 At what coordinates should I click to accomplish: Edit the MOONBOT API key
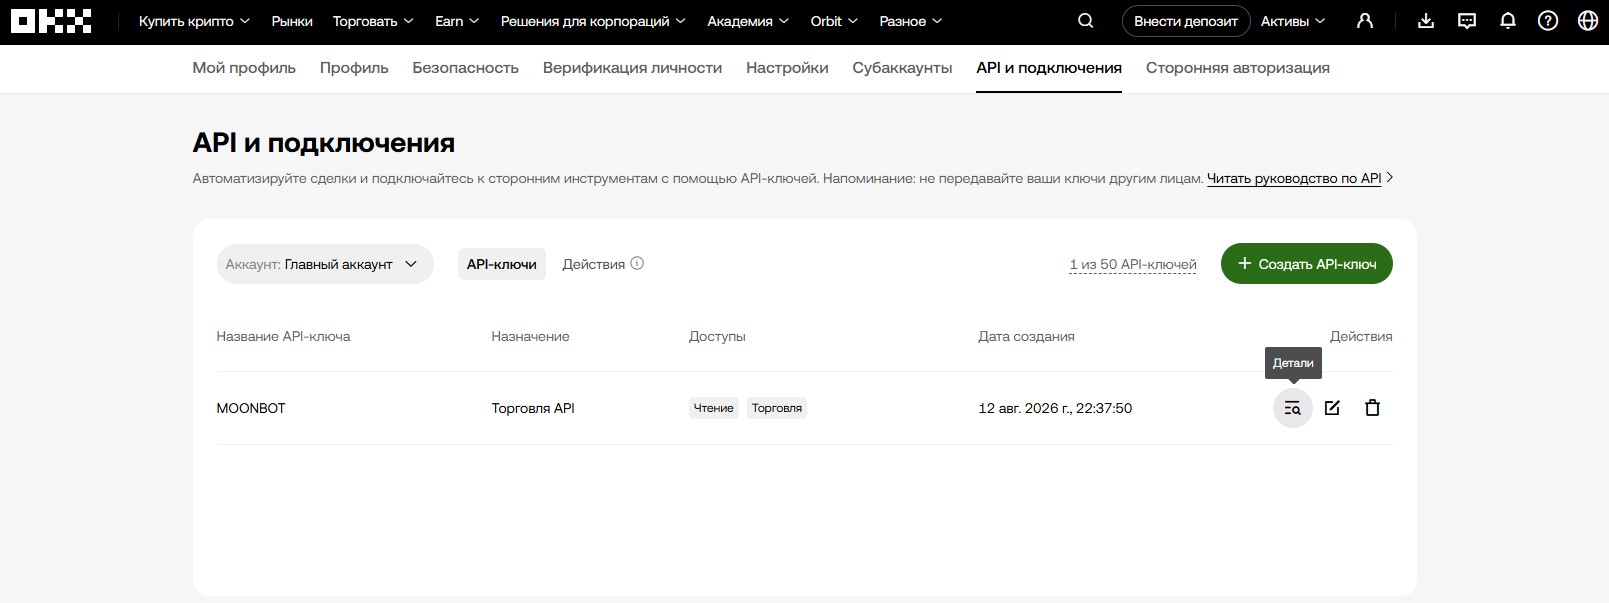pyautogui.click(x=1332, y=408)
